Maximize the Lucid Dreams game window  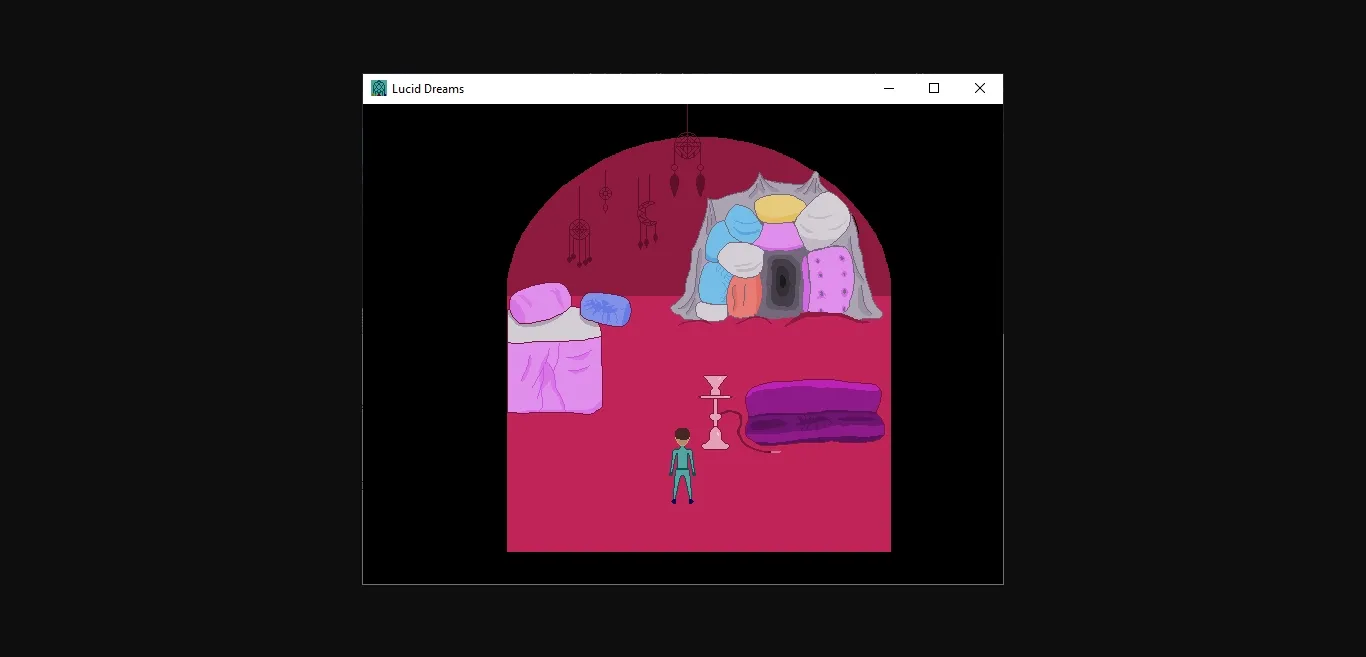[x=934, y=88]
